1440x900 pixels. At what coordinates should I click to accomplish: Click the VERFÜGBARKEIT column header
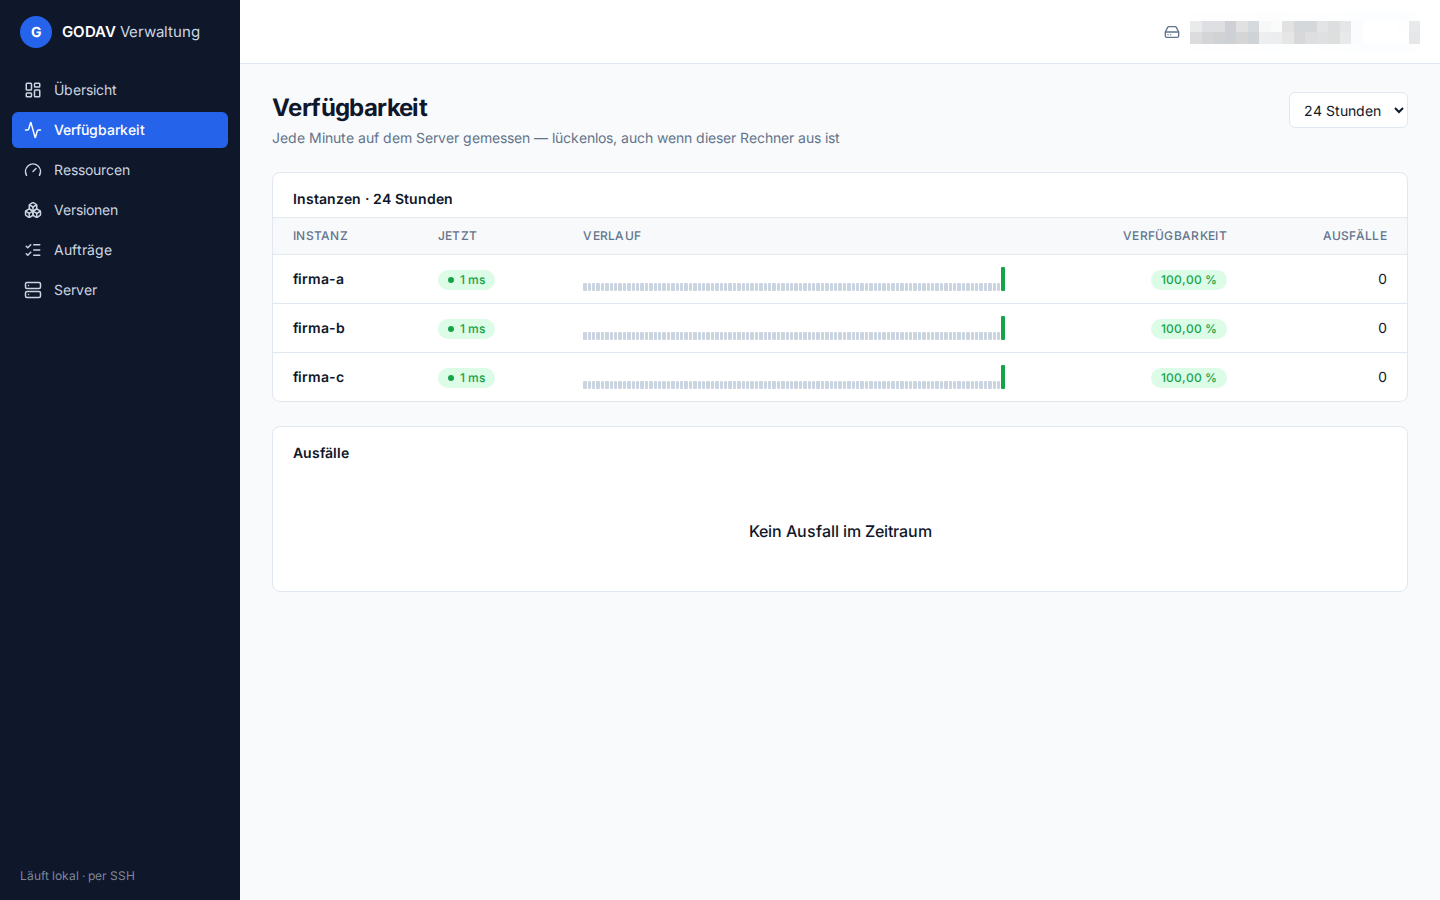(1174, 236)
